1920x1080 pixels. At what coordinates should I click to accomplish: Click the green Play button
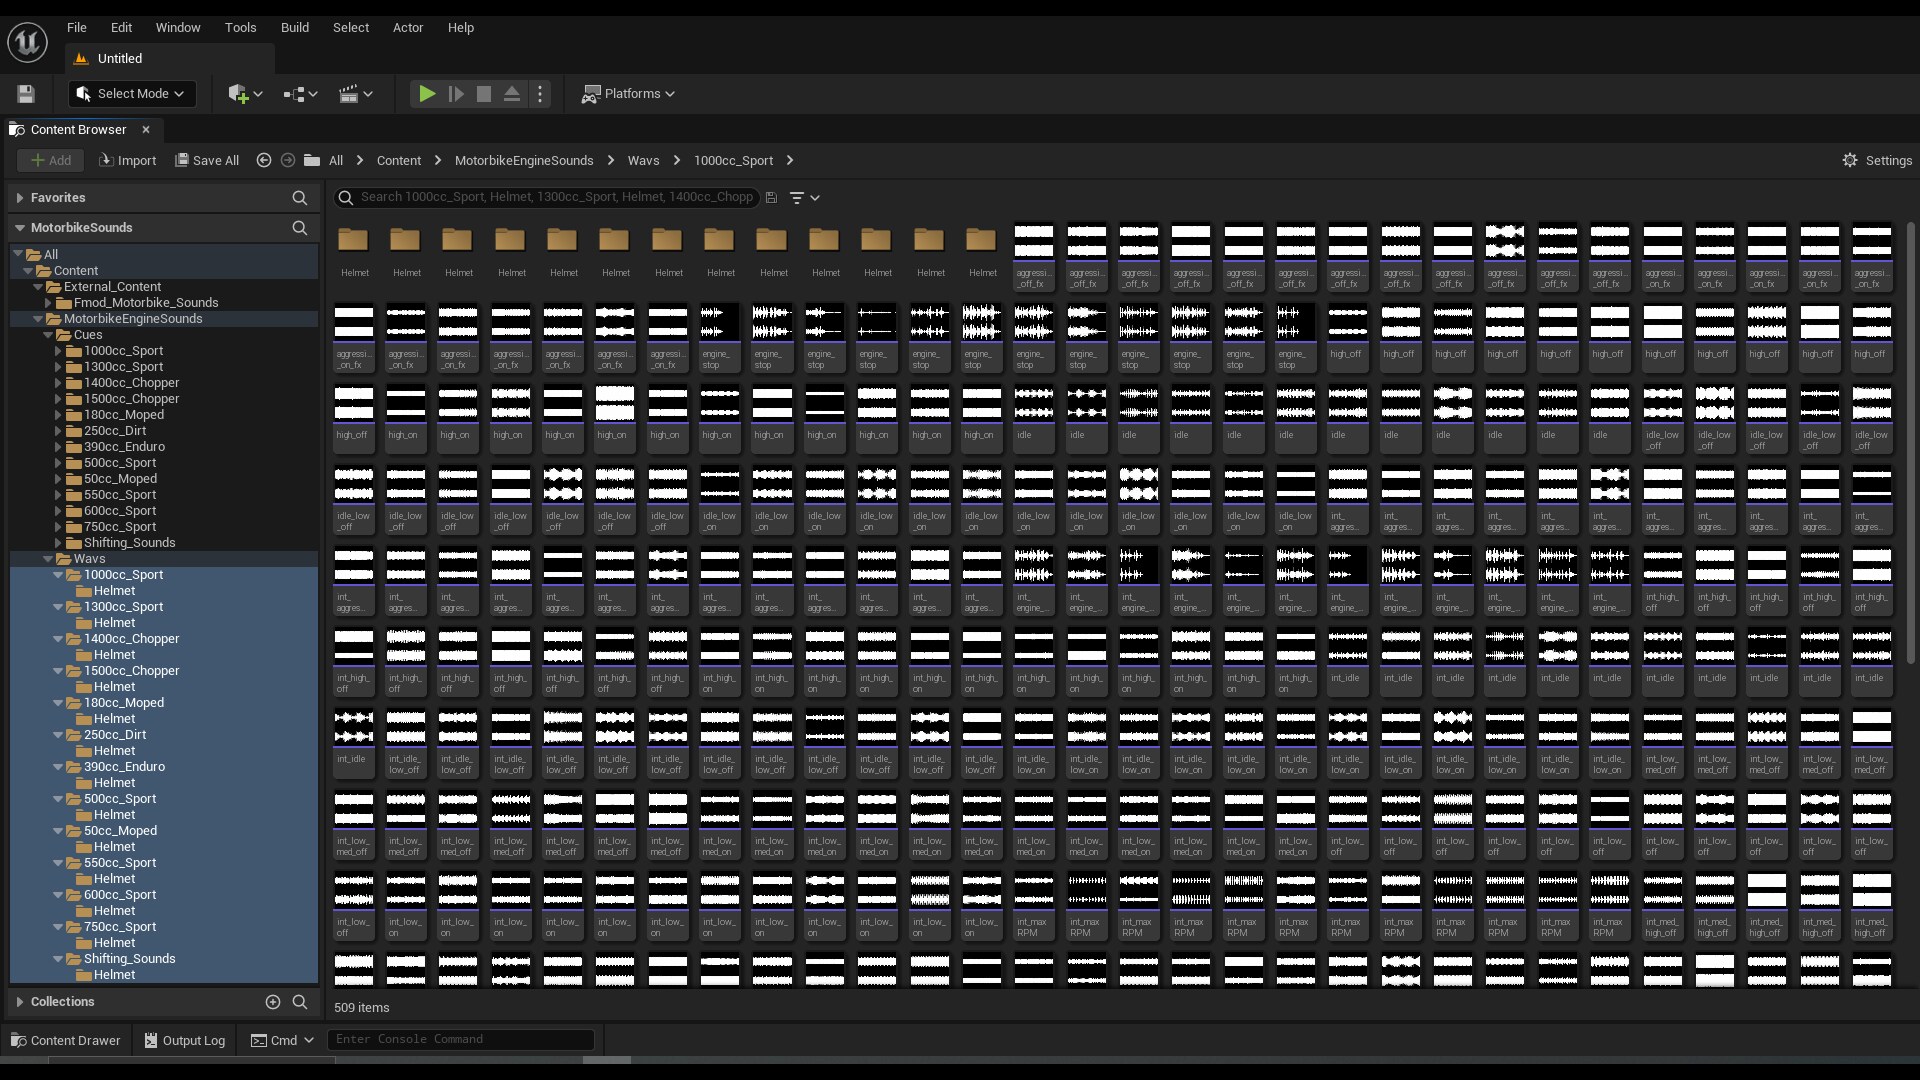point(427,94)
